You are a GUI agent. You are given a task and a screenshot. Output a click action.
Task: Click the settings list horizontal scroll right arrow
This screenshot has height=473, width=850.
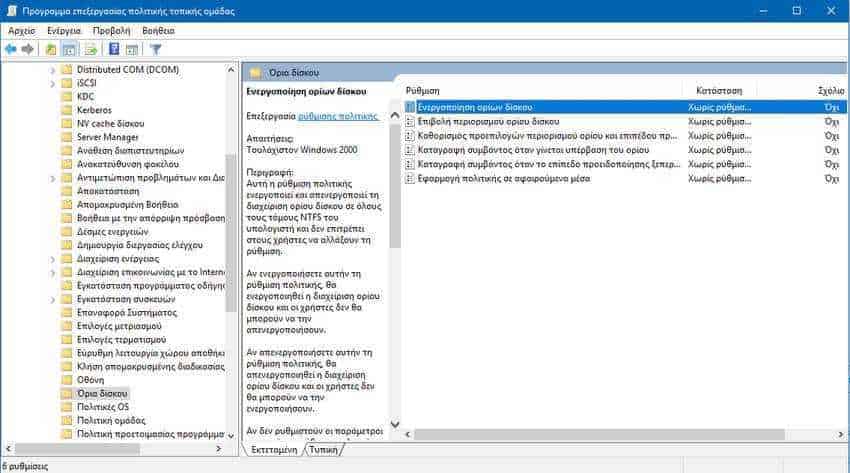(x=841, y=435)
